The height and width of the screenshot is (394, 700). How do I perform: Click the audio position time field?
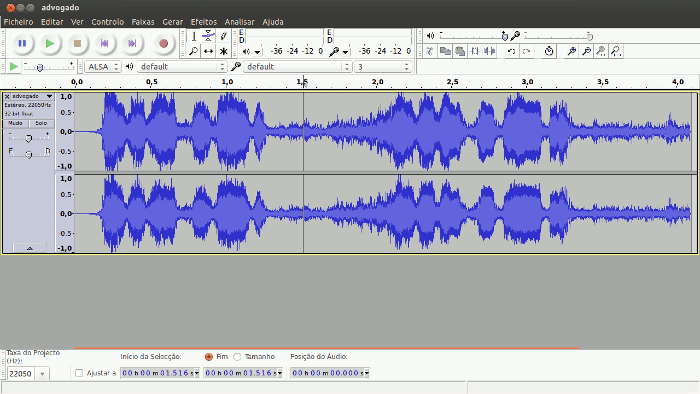(330, 373)
